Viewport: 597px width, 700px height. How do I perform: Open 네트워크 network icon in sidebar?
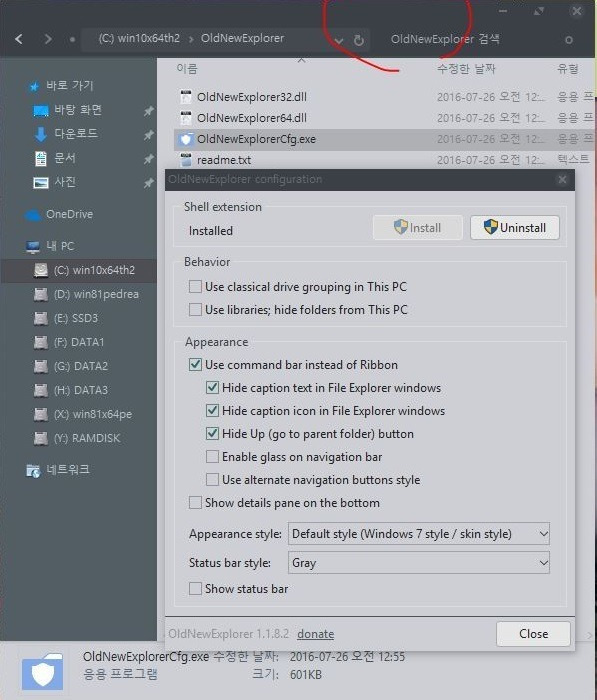pyautogui.click(x=33, y=470)
